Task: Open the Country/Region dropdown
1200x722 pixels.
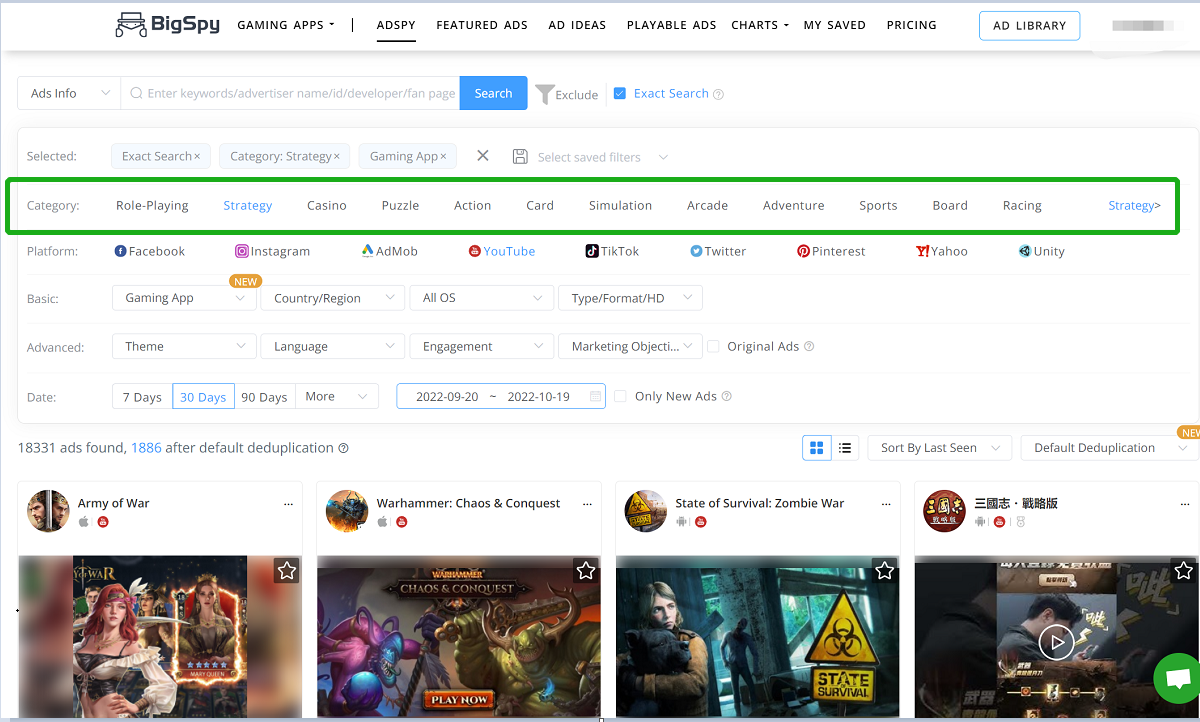Action: click(x=332, y=298)
